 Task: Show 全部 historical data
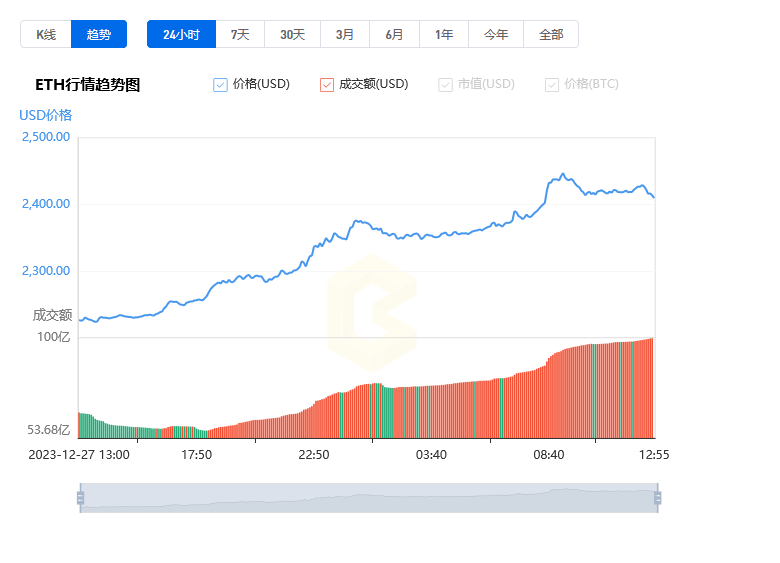(x=551, y=34)
